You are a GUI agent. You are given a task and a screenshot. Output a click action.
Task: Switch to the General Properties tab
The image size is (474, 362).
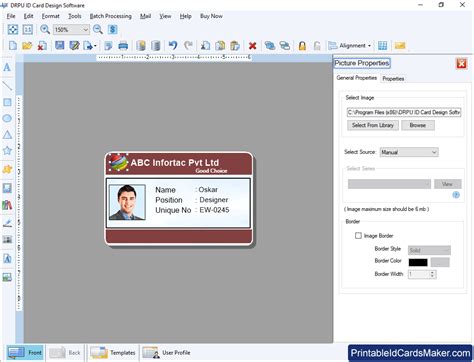coord(356,78)
